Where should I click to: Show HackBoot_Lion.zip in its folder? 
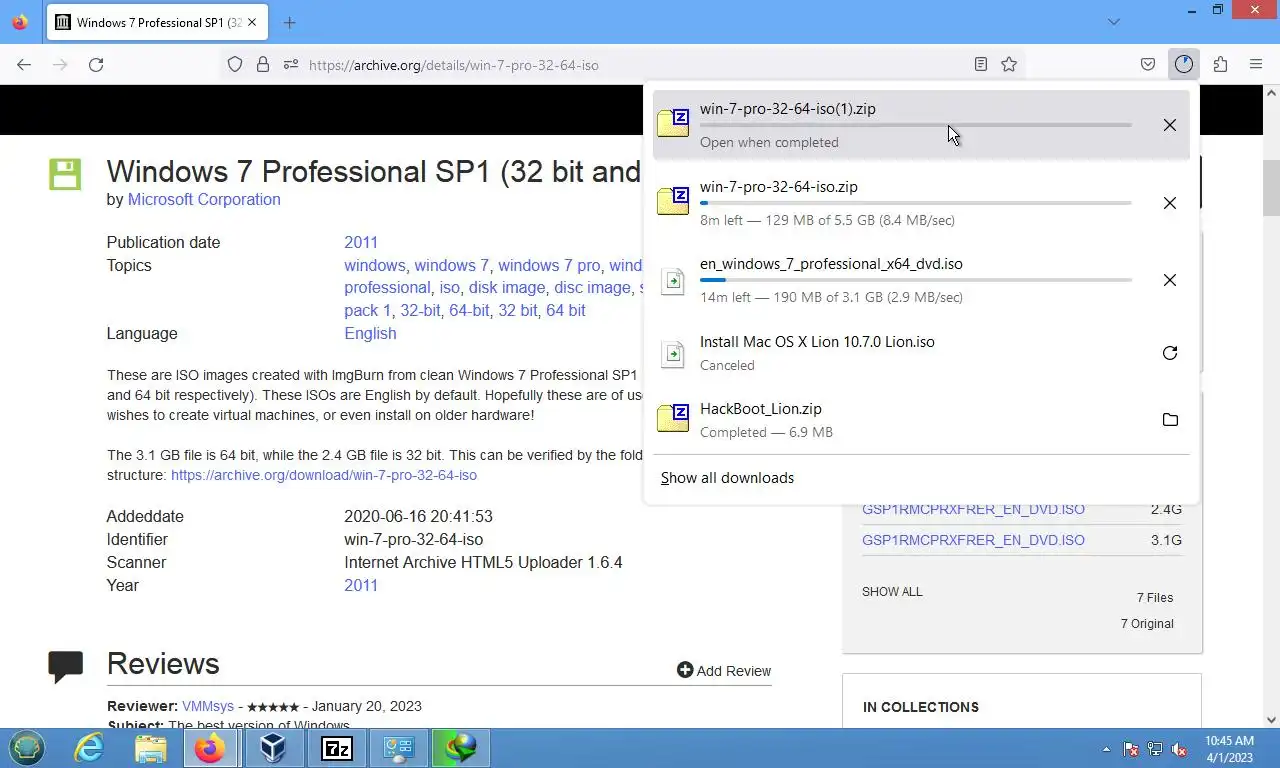point(1169,420)
